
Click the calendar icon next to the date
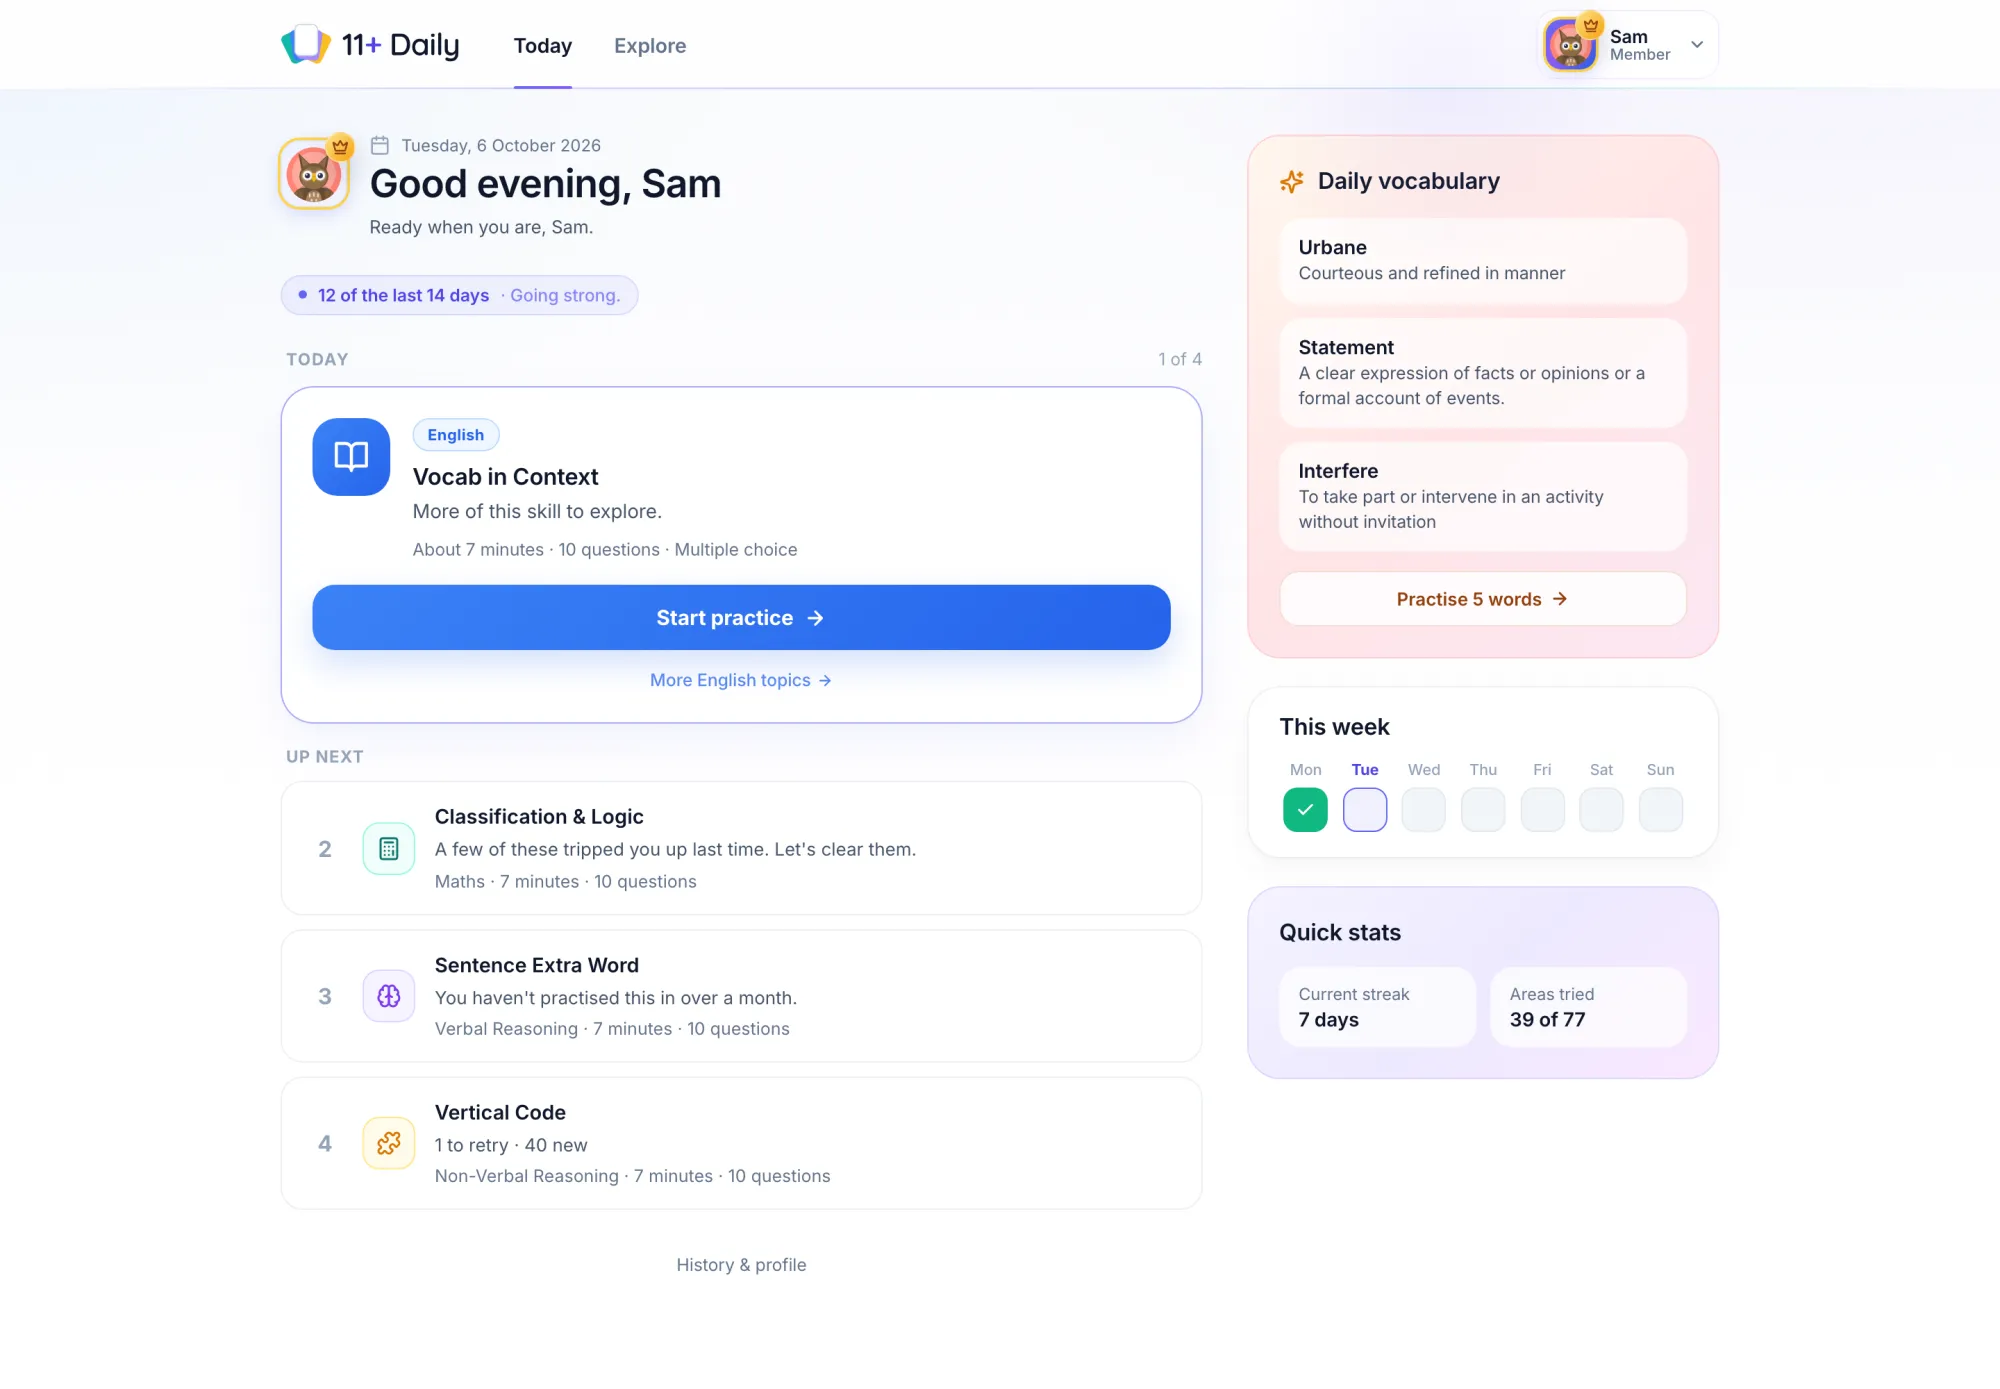[380, 146]
